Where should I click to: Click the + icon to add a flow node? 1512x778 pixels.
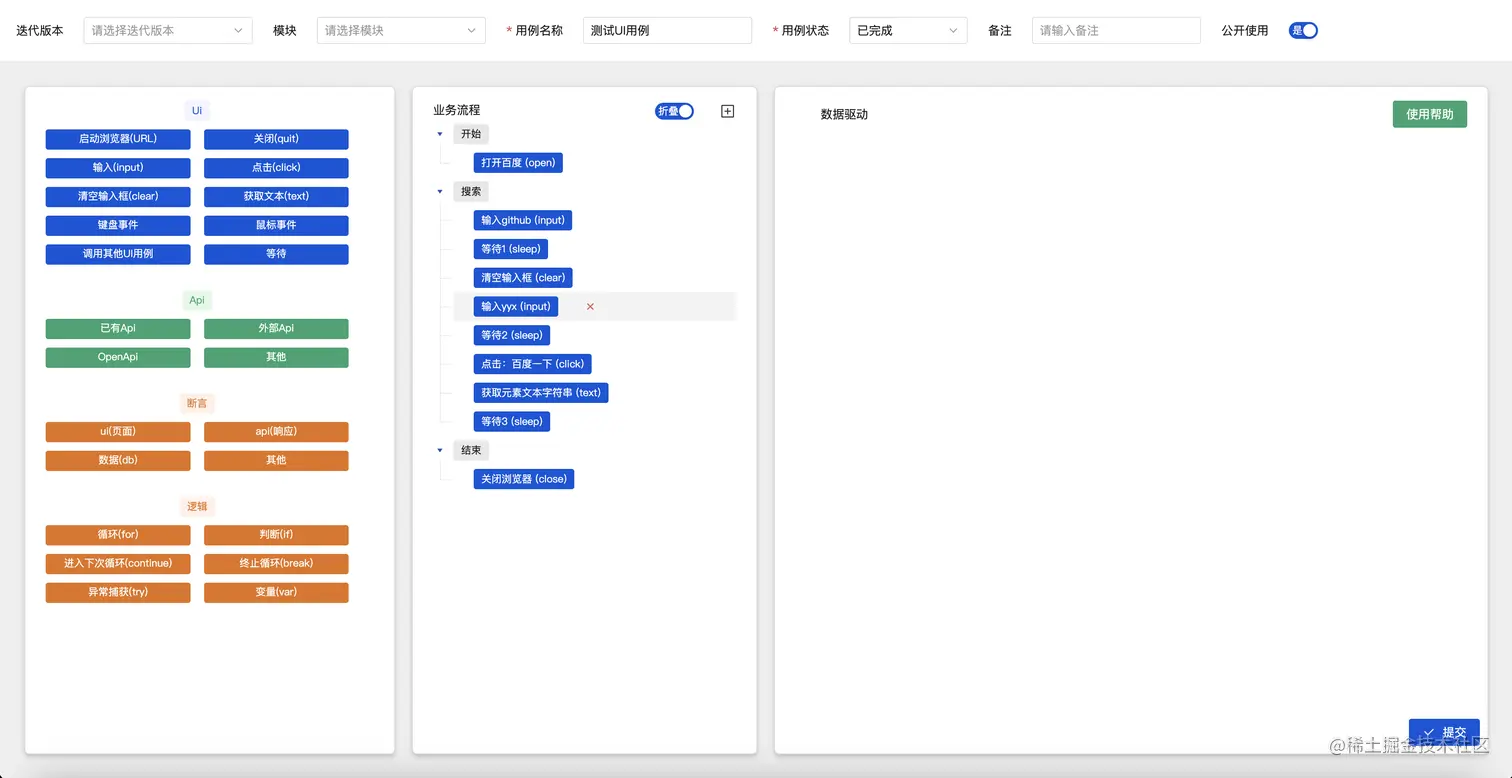coord(727,111)
